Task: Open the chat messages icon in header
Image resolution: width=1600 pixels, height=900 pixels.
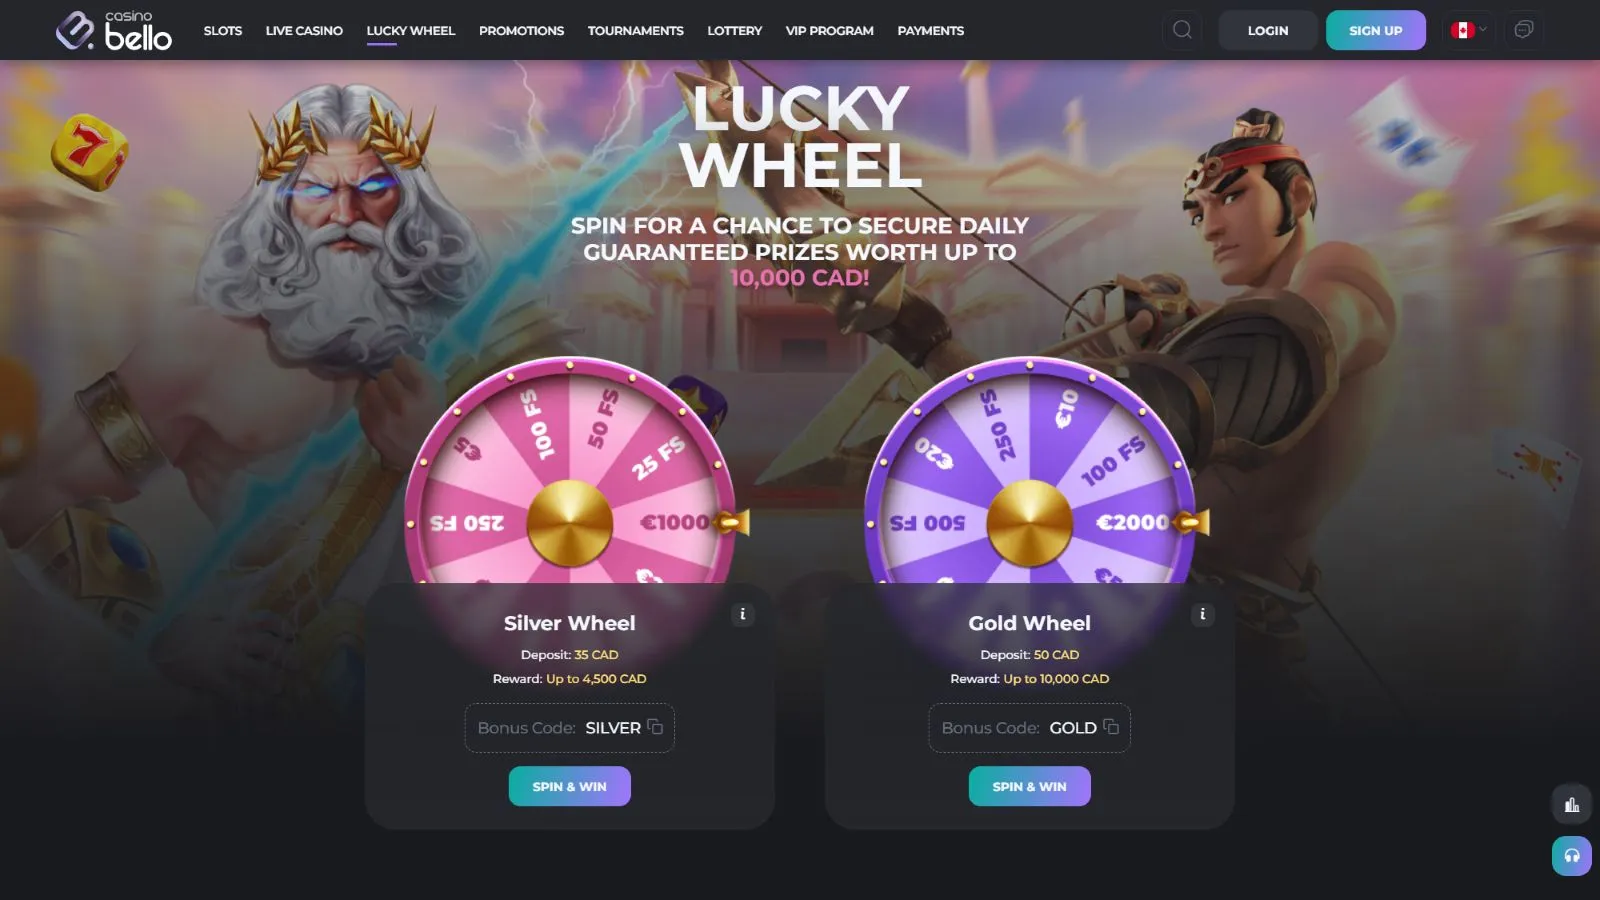Action: [x=1524, y=30]
